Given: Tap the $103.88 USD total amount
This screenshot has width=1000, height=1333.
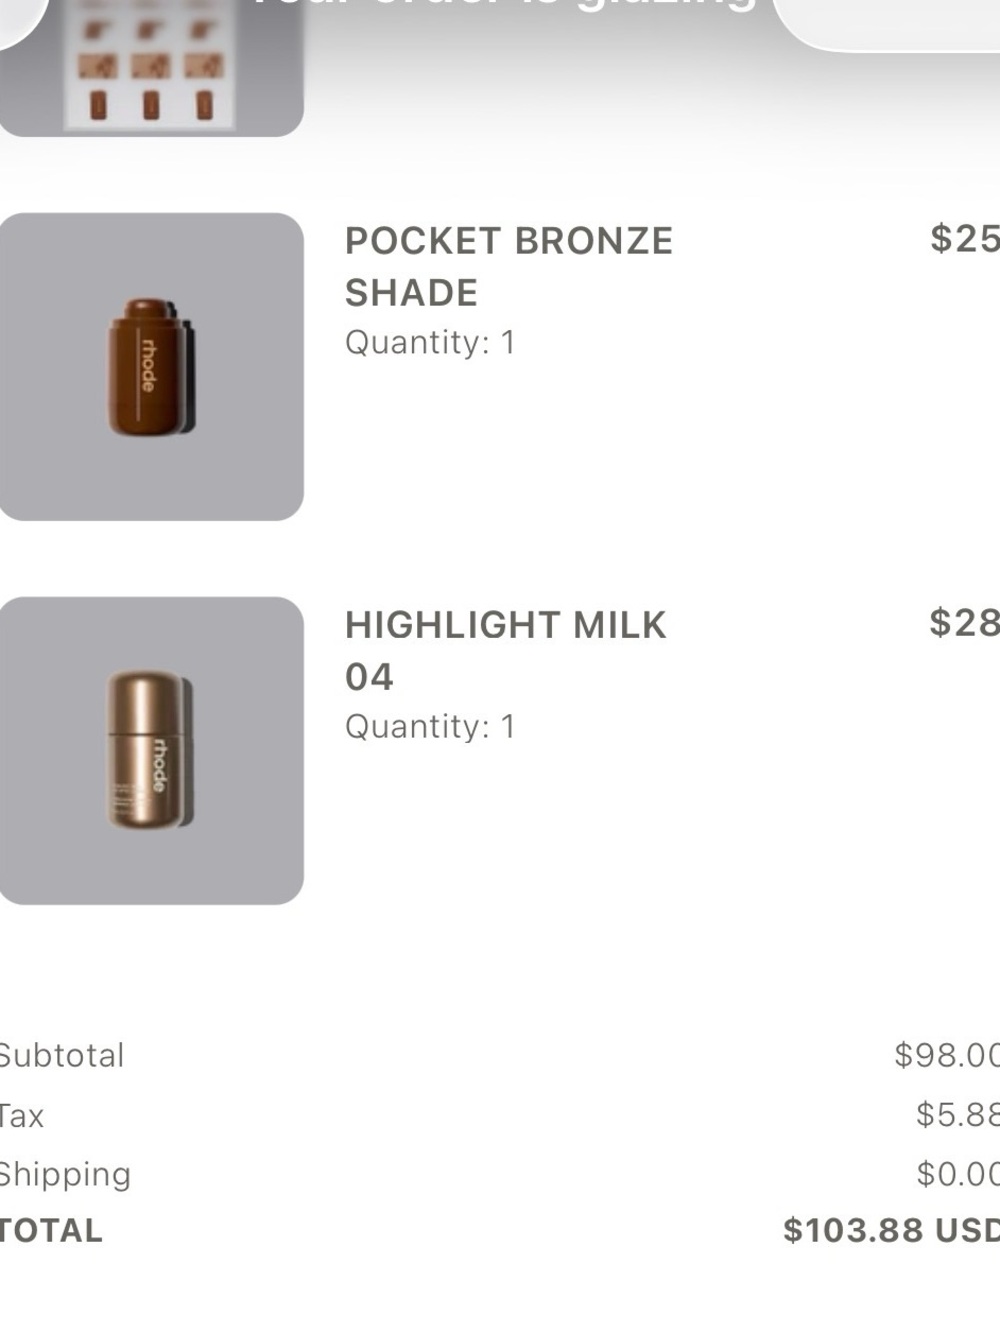Looking at the screenshot, I should [x=891, y=1230].
